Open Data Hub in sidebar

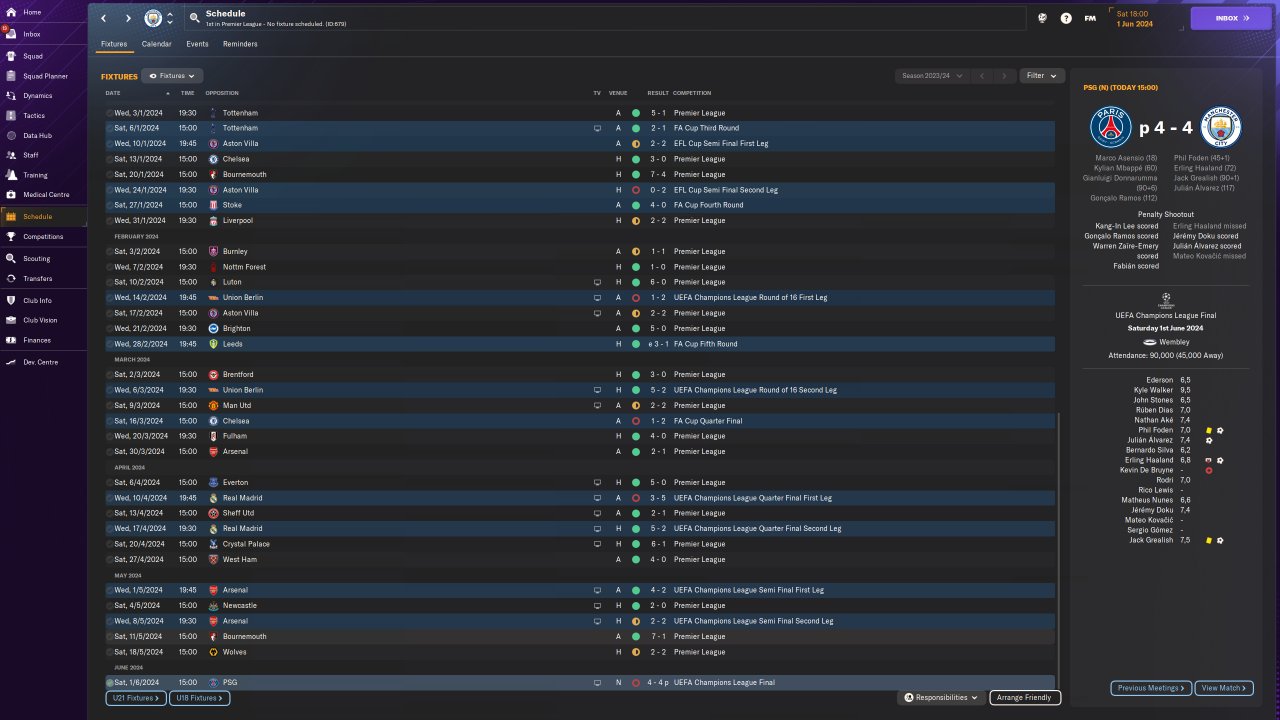37,135
